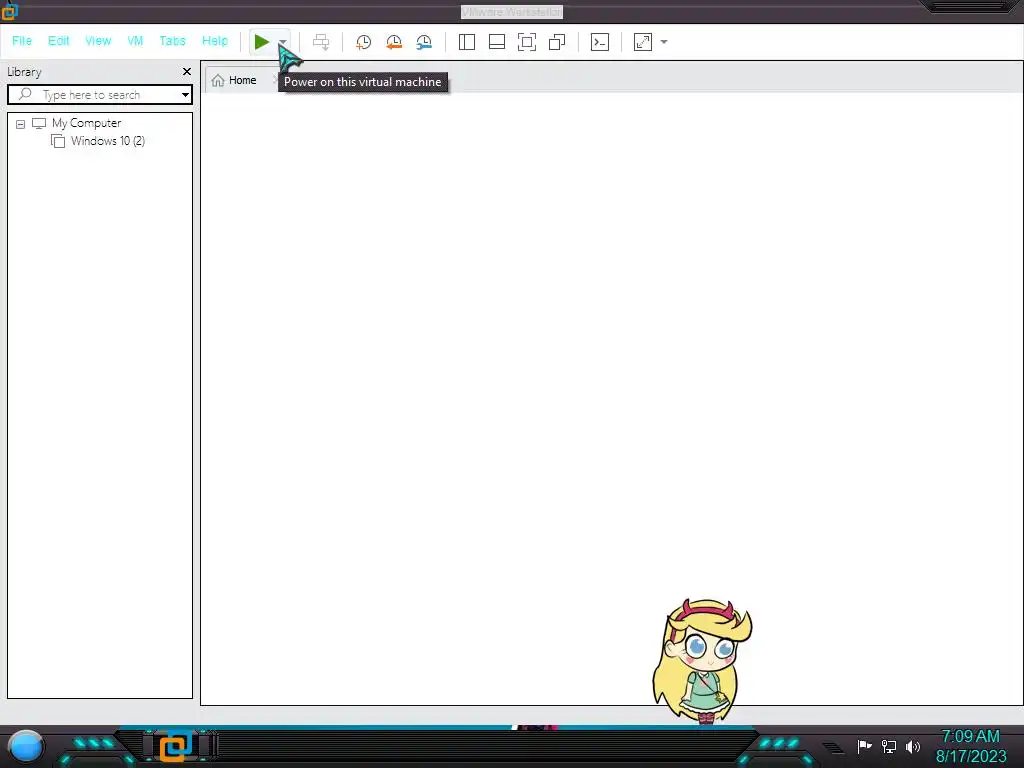Open stretch guest dropdown arrow
1024x768 pixels.
tap(664, 42)
